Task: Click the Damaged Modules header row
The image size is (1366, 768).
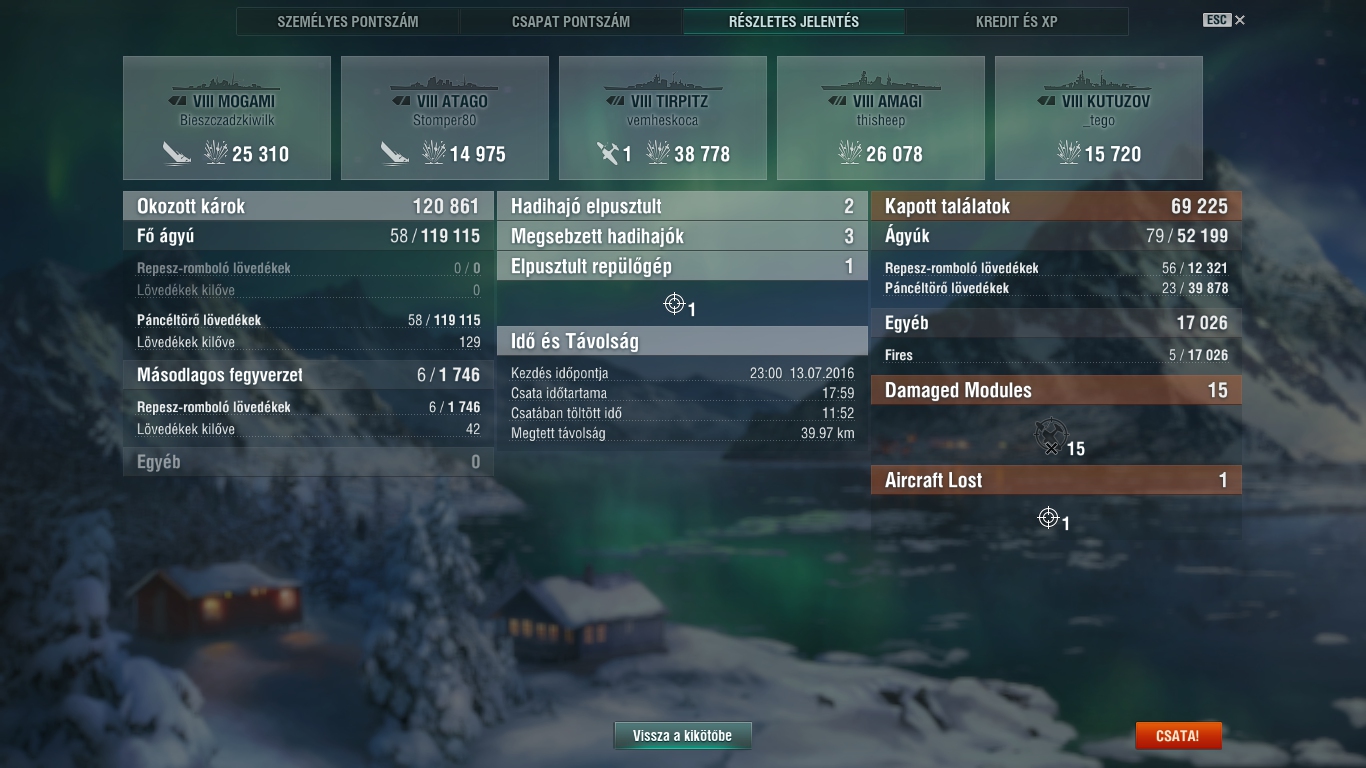Action: (1056, 390)
